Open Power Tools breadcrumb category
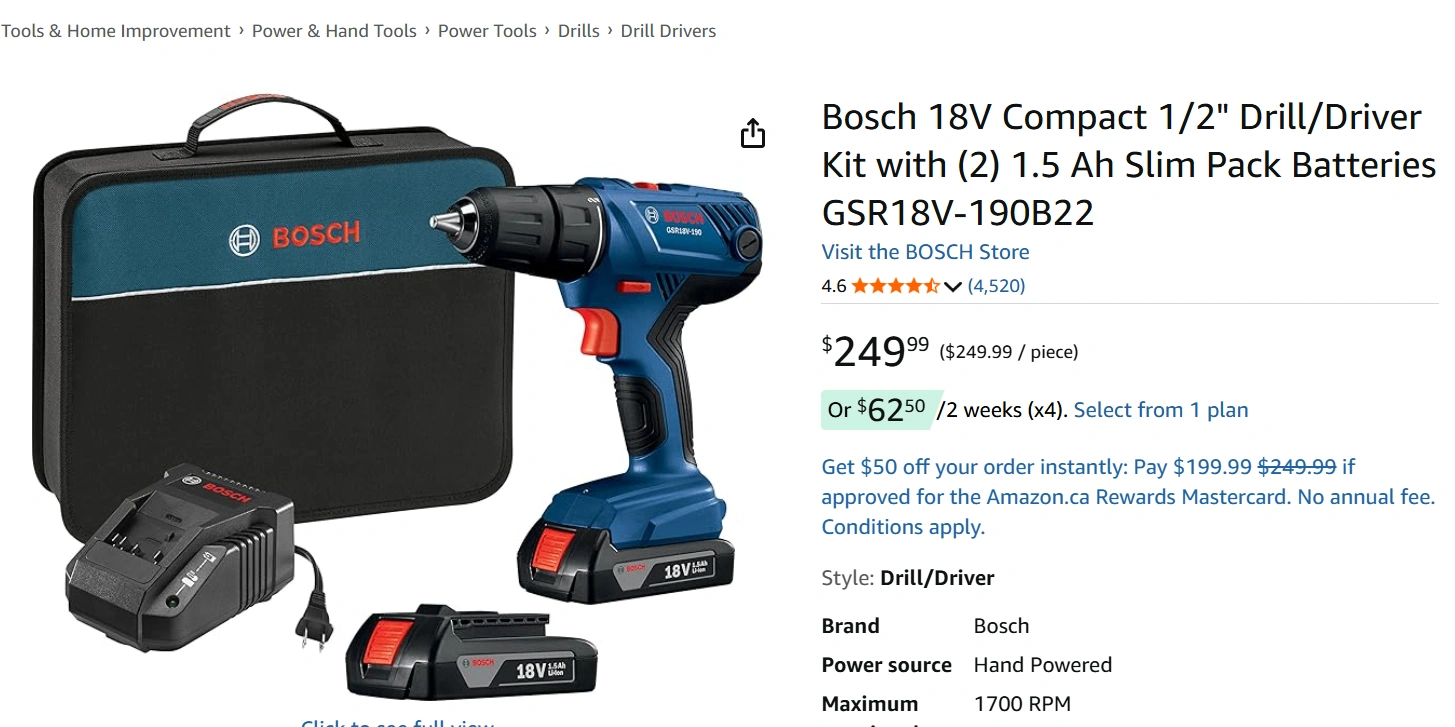Image resolution: width=1455 pixels, height=727 pixels. (487, 31)
